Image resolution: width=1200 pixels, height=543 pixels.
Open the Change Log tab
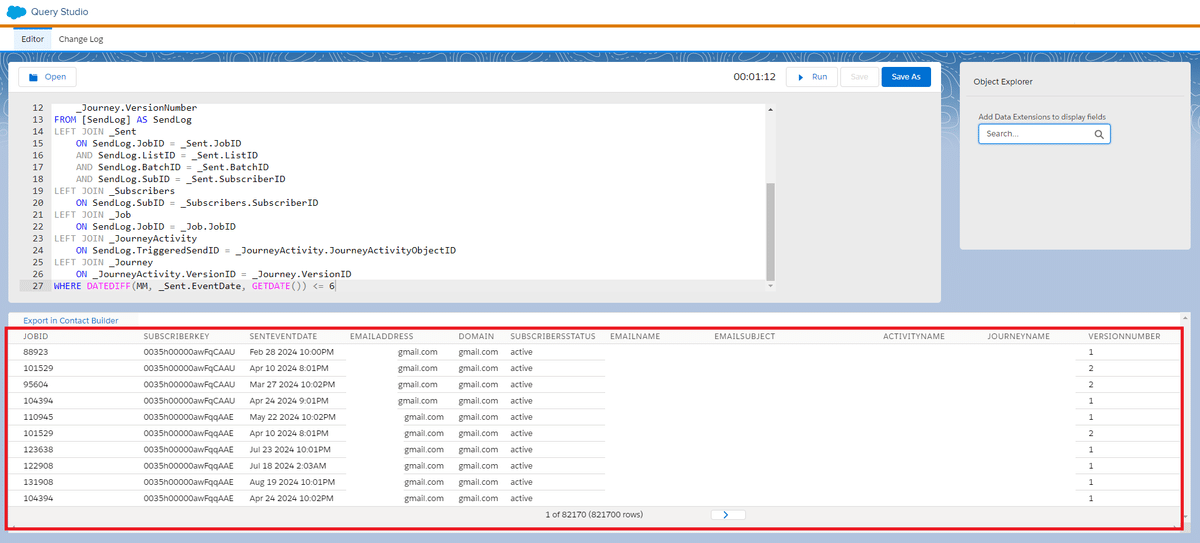(81, 39)
